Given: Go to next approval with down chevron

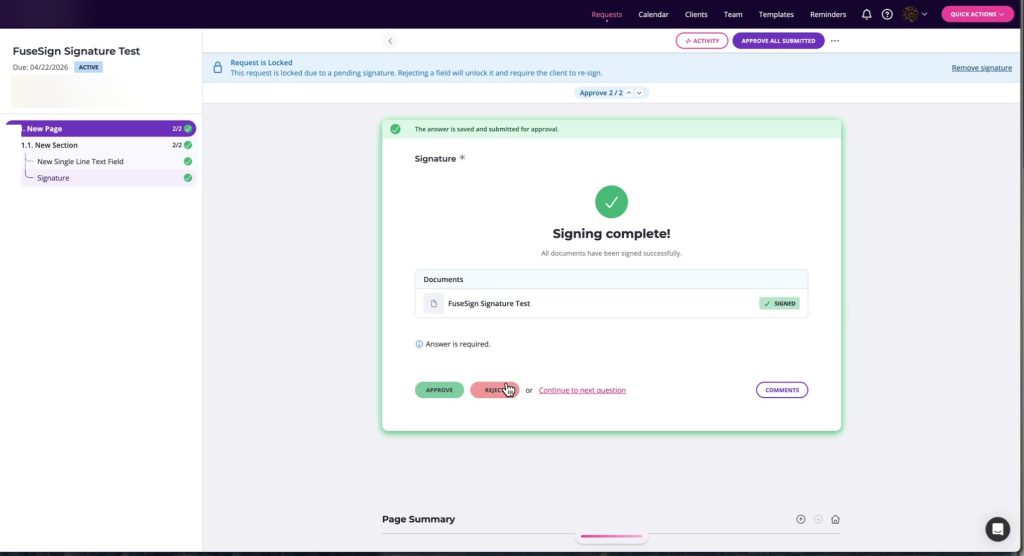Looking at the screenshot, I should click(x=639, y=93).
